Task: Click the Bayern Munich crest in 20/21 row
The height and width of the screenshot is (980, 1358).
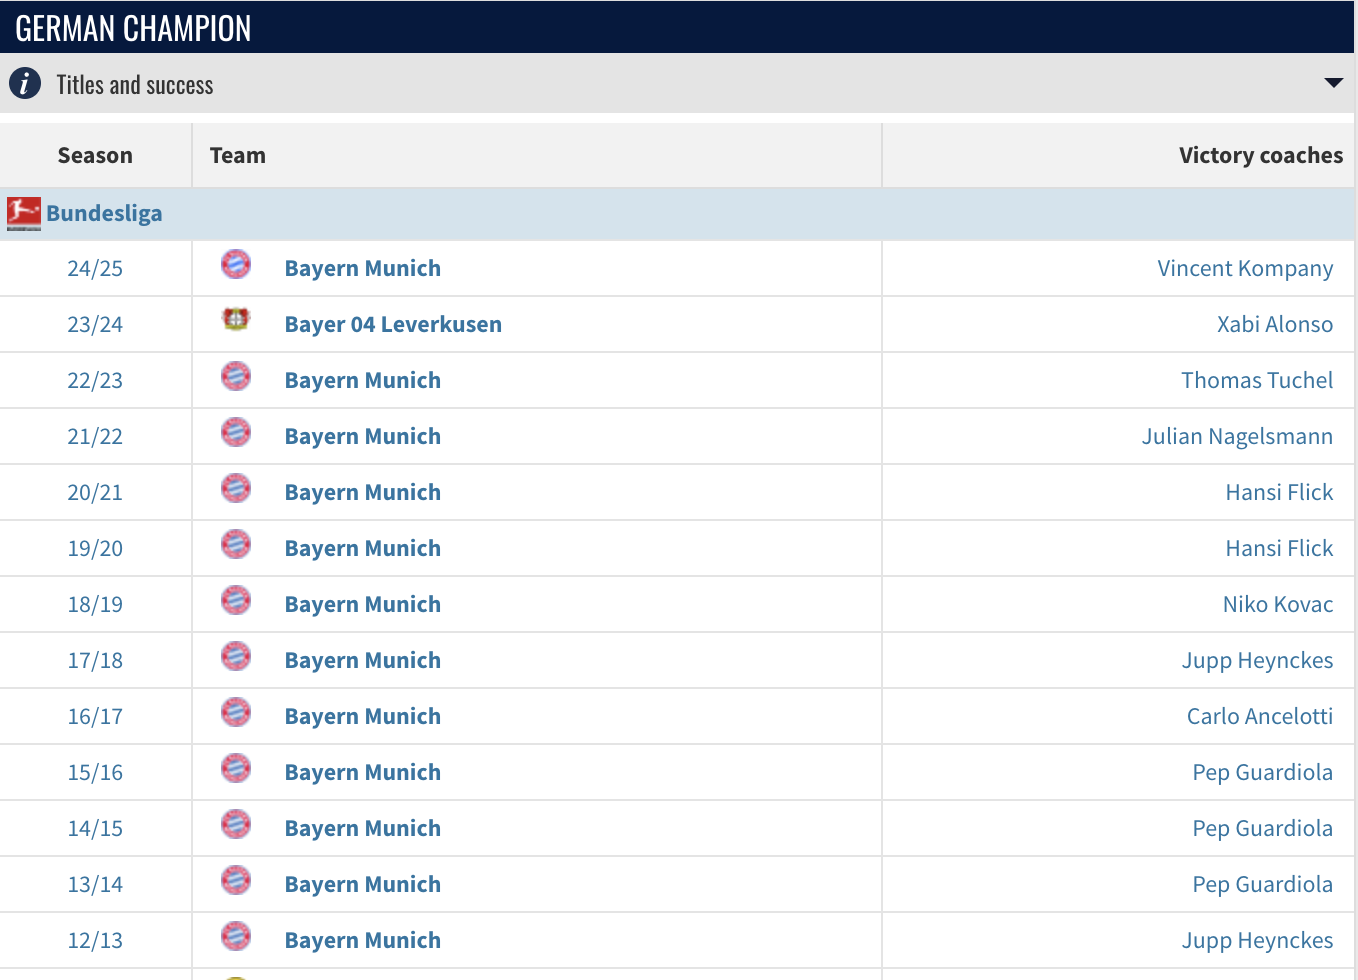Action: tap(236, 488)
